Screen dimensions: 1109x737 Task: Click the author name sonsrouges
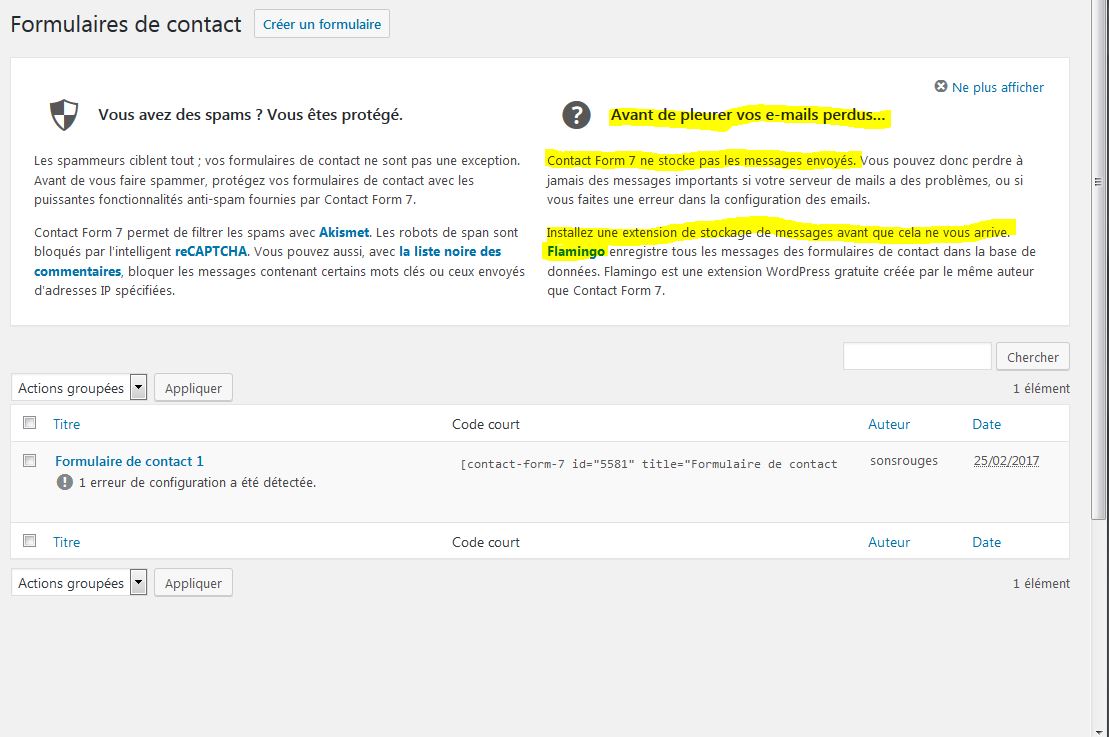tap(904, 460)
